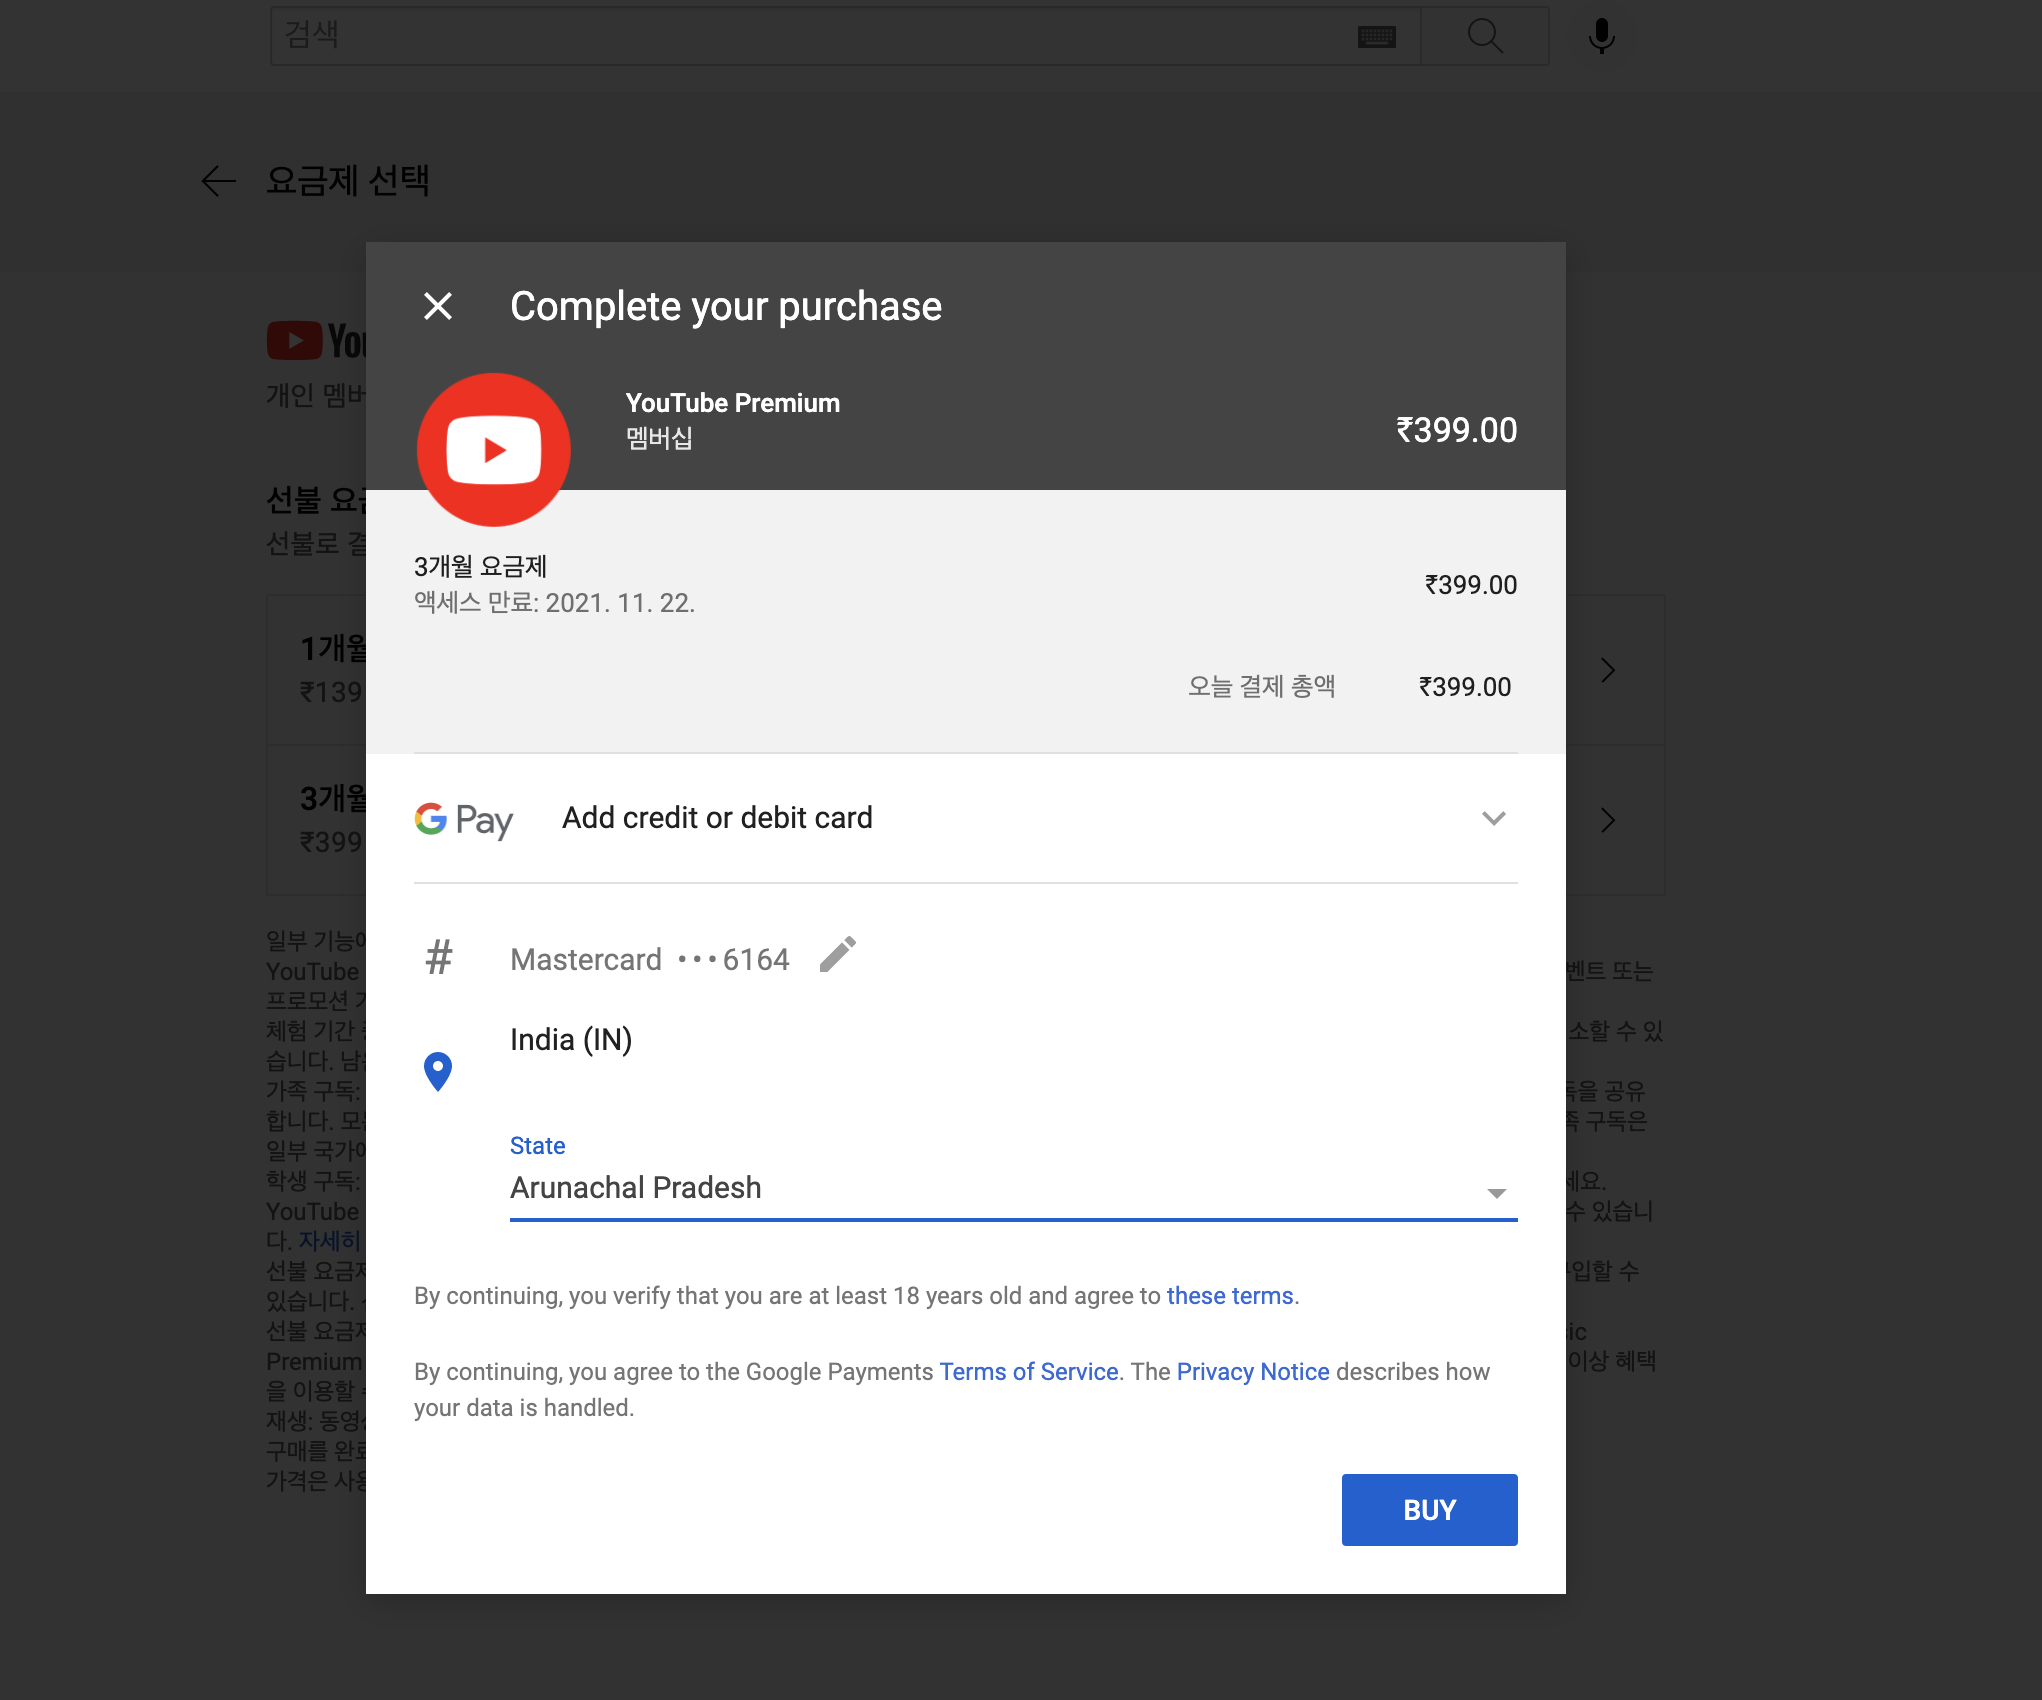Click the Mastercard •••6164 text
The height and width of the screenshot is (1700, 2042).
click(x=650, y=960)
